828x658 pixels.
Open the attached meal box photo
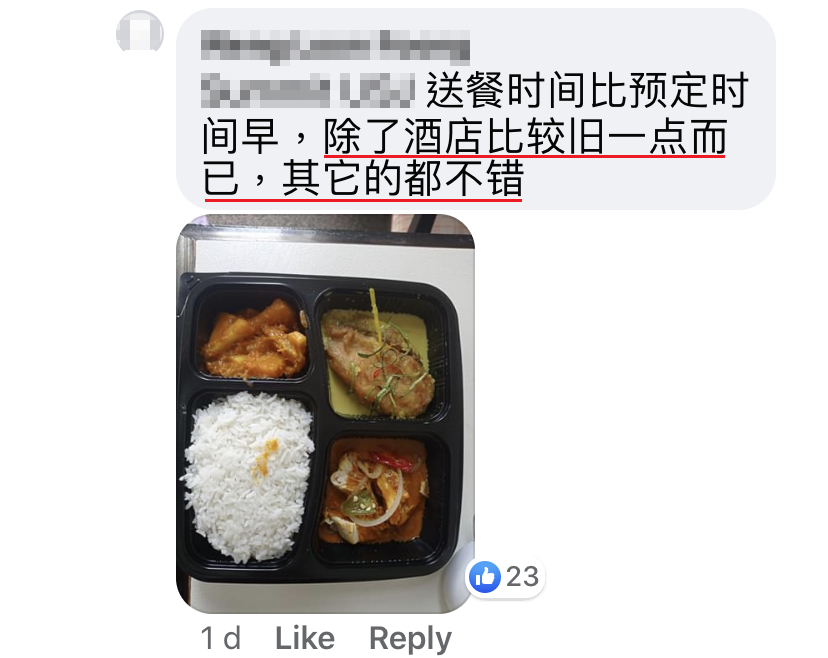(325, 413)
